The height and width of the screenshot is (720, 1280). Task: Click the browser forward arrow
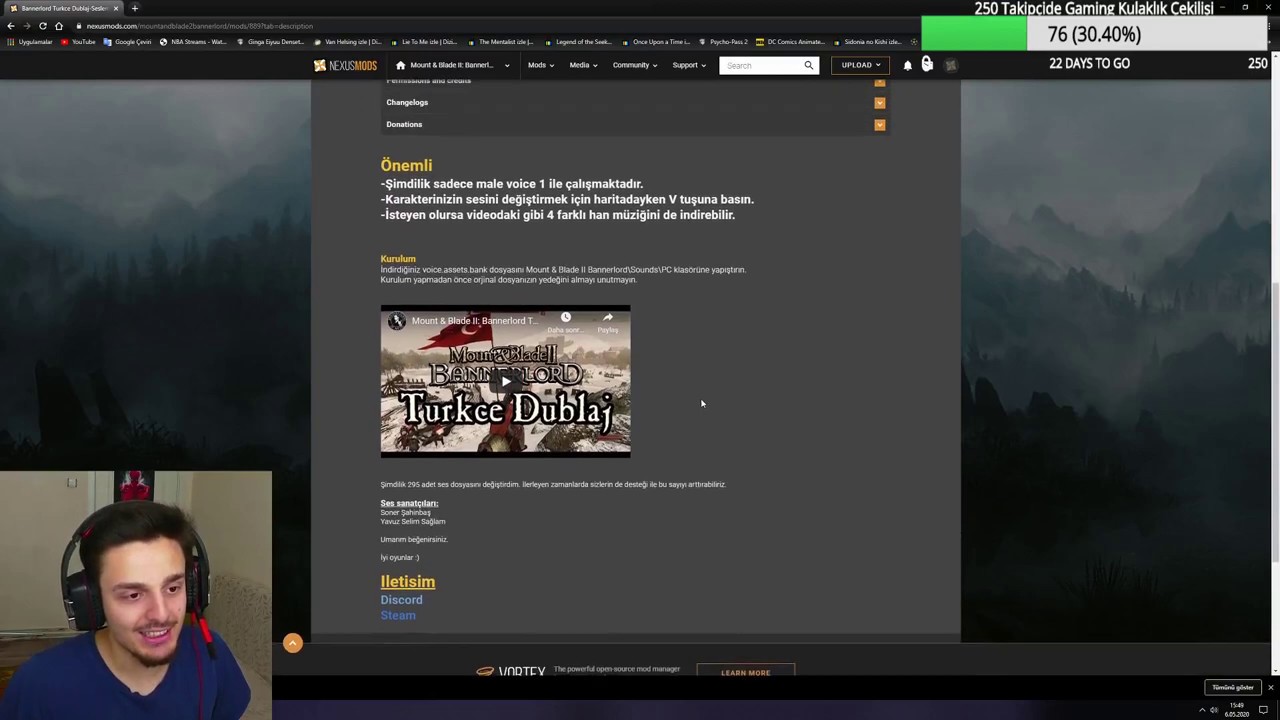pyautogui.click(x=27, y=26)
